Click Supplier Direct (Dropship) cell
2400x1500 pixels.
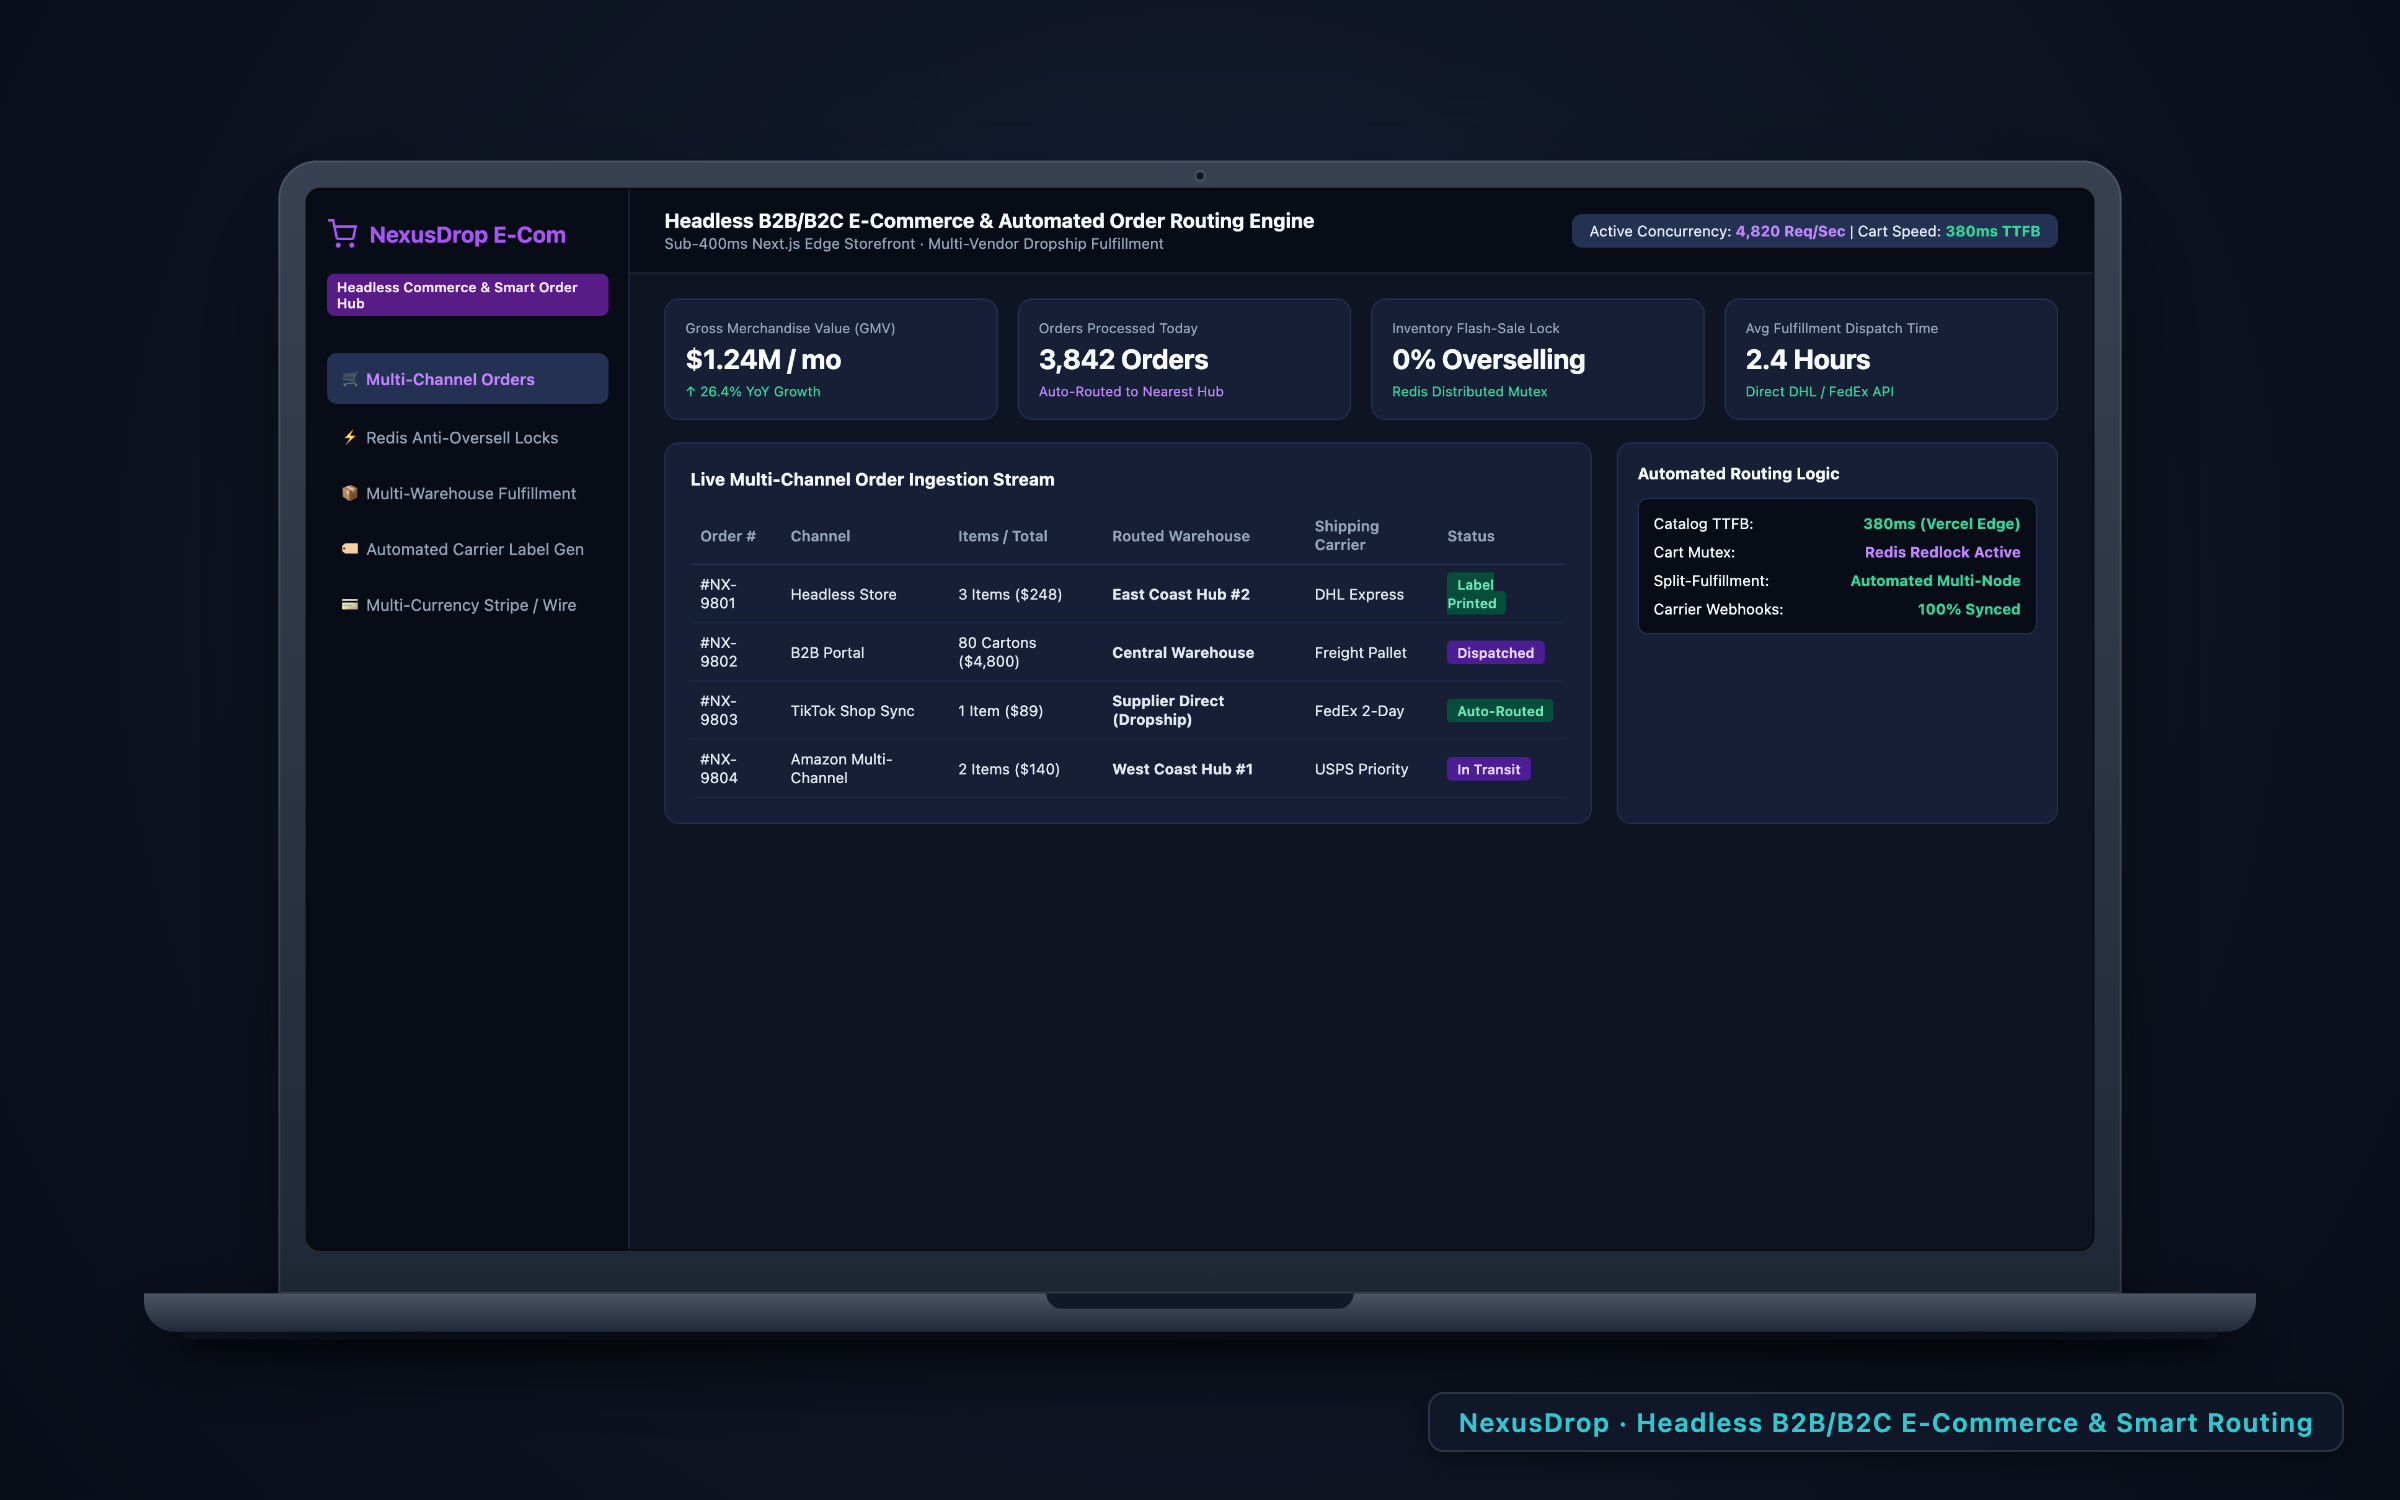pos(1168,710)
